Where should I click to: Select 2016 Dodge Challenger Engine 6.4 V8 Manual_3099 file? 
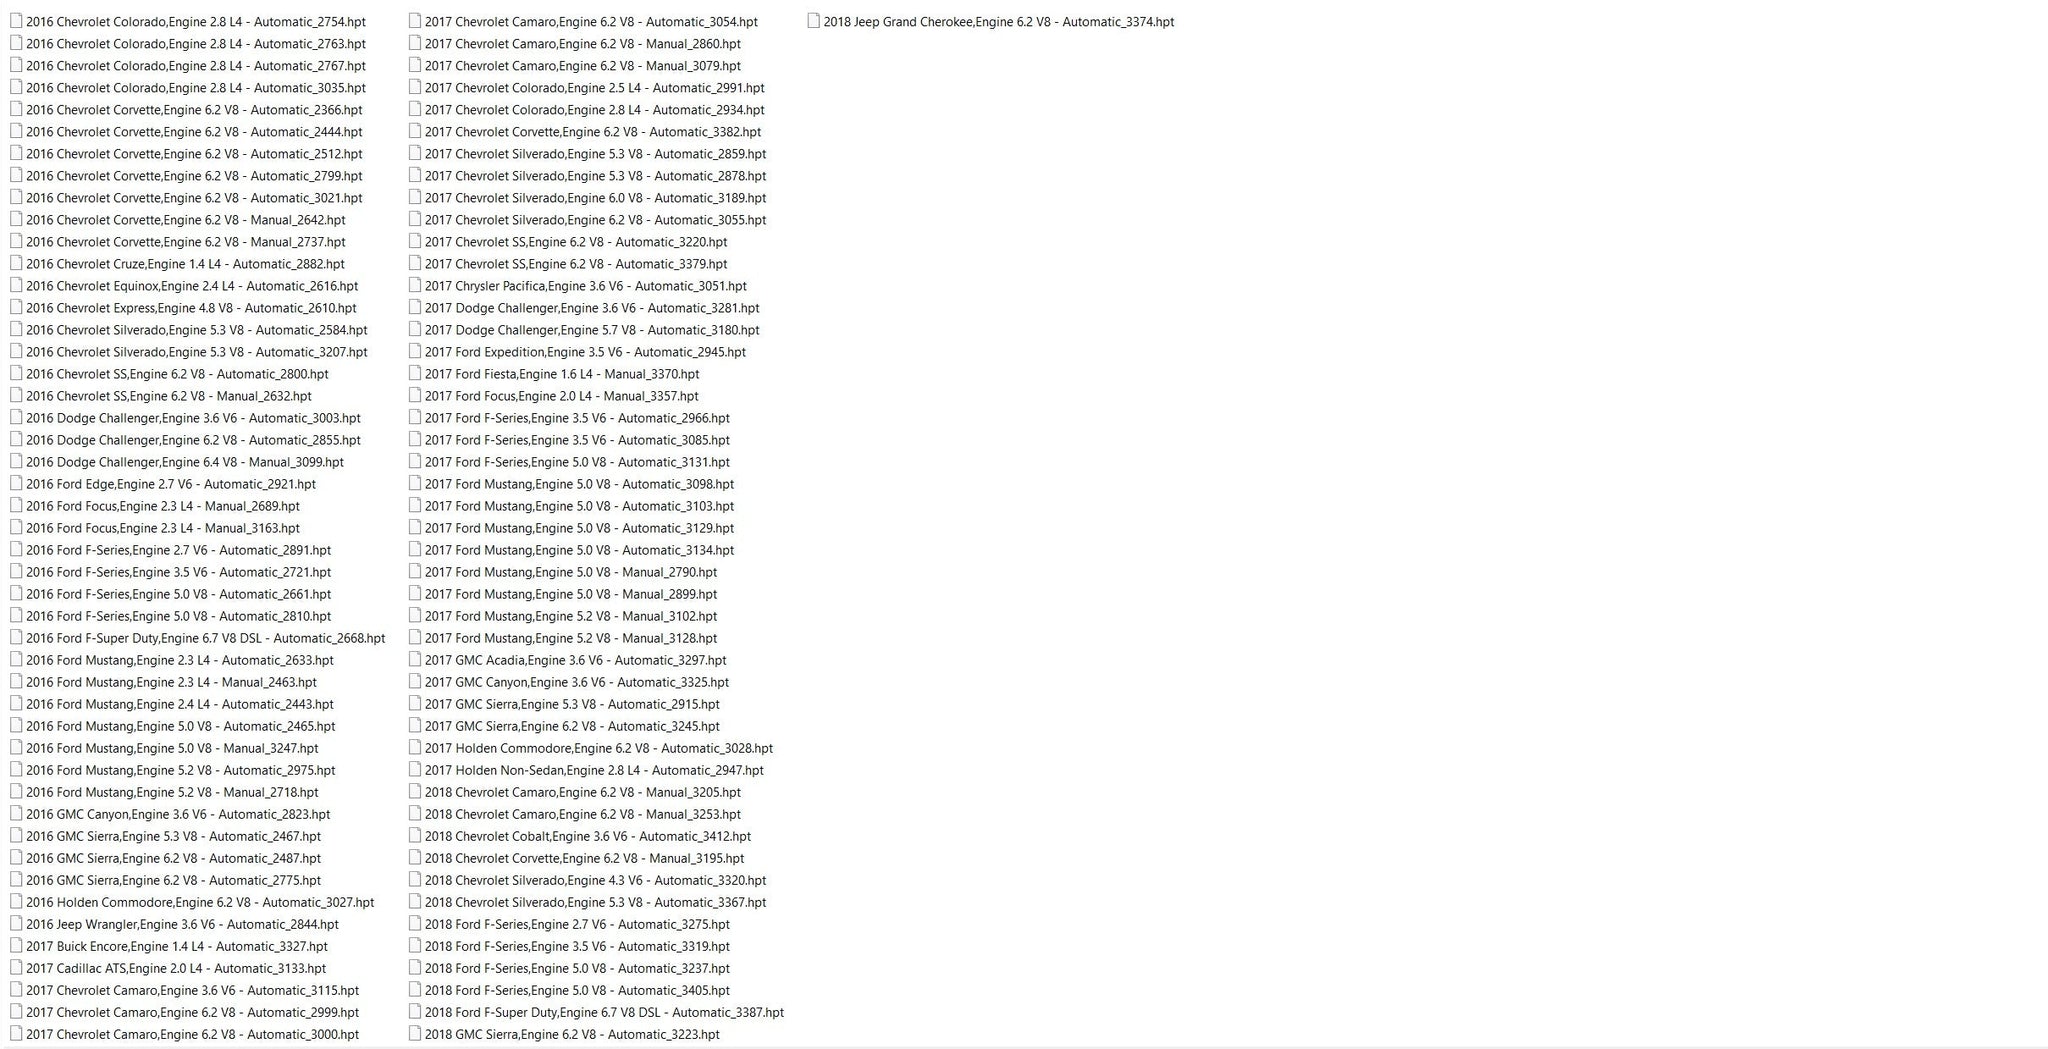[x=177, y=462]
